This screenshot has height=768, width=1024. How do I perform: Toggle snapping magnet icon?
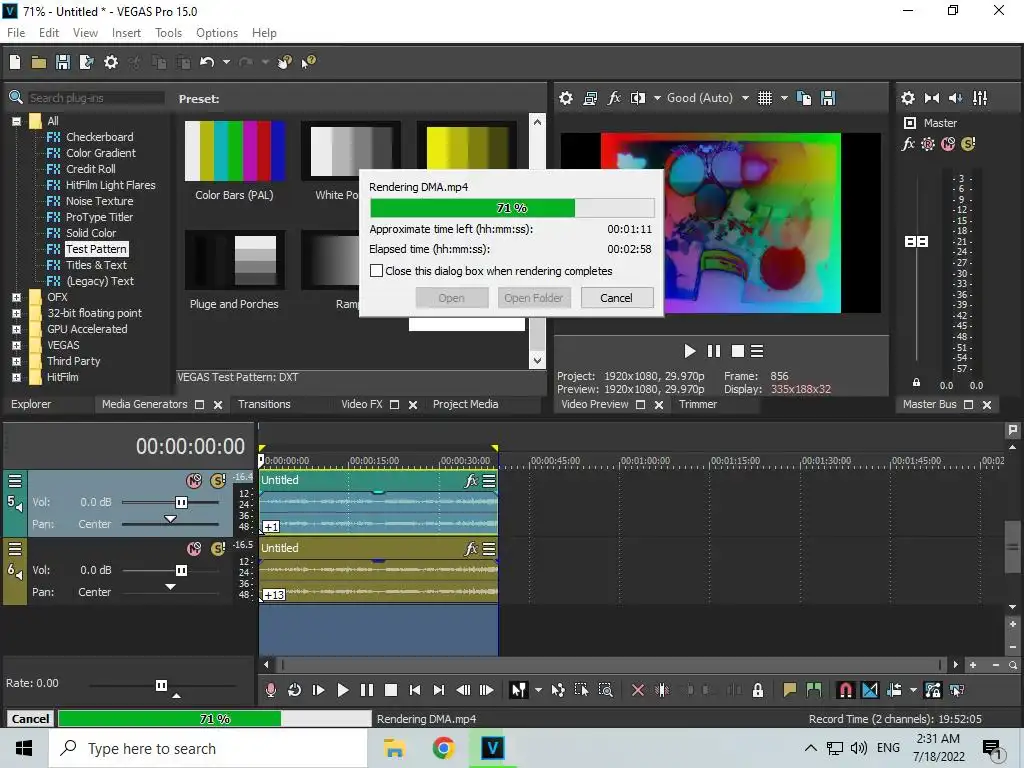(846, 690)
